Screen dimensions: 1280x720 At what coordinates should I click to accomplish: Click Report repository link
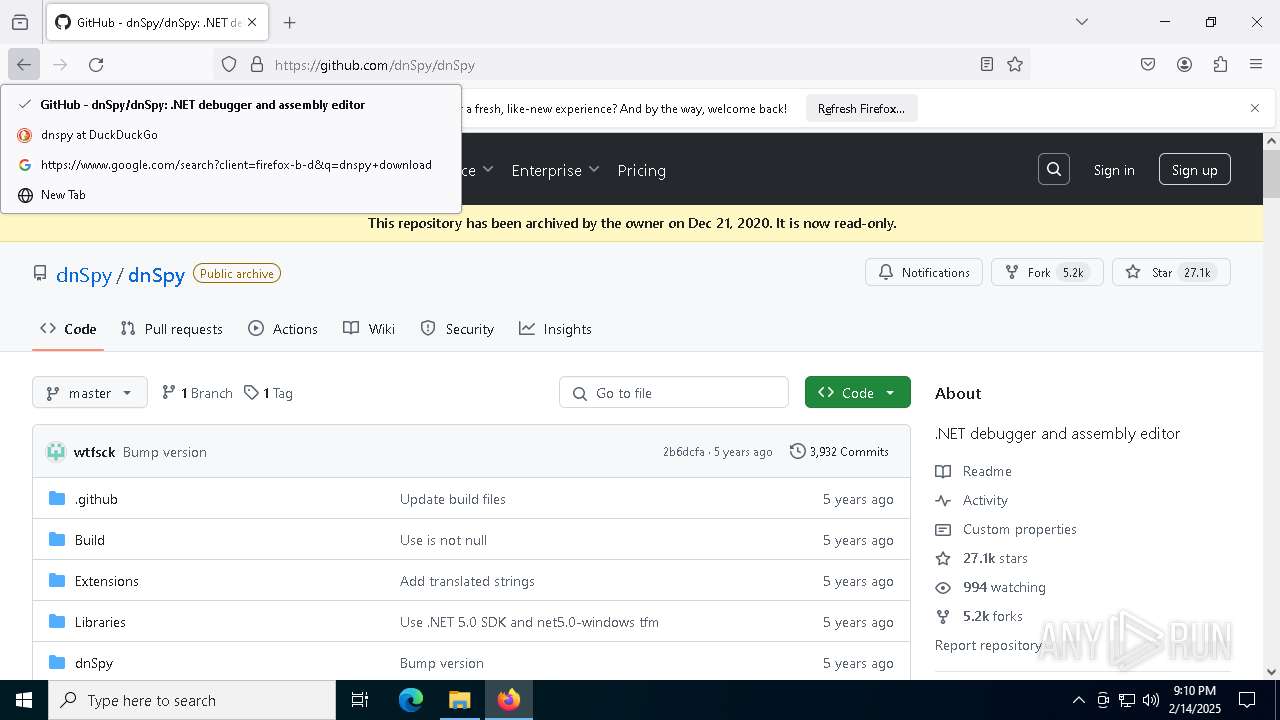point(988,645)
